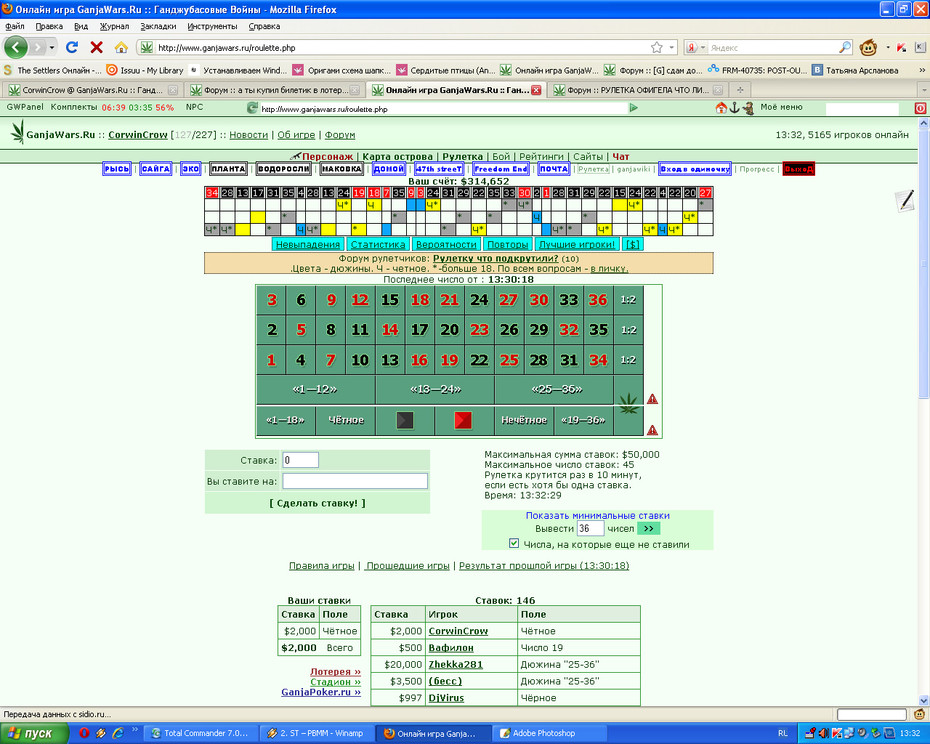Viewport: 930px width, 744px height.
Task: Click the red power icon in GWPanel
Action: pyautogui.click(x=920, y=108)
